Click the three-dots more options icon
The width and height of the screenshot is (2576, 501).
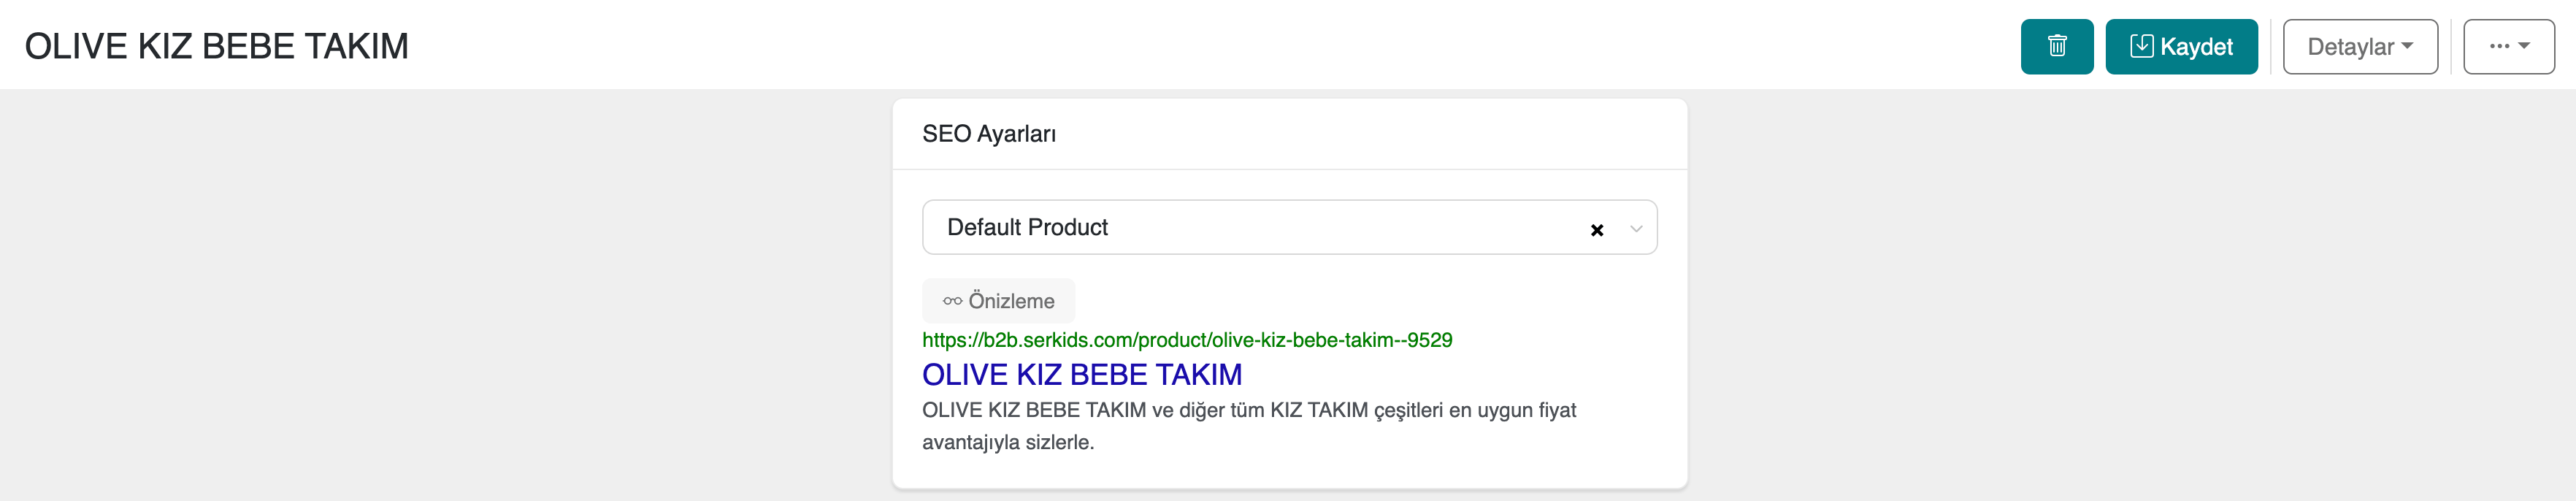tap(2499, 46)
